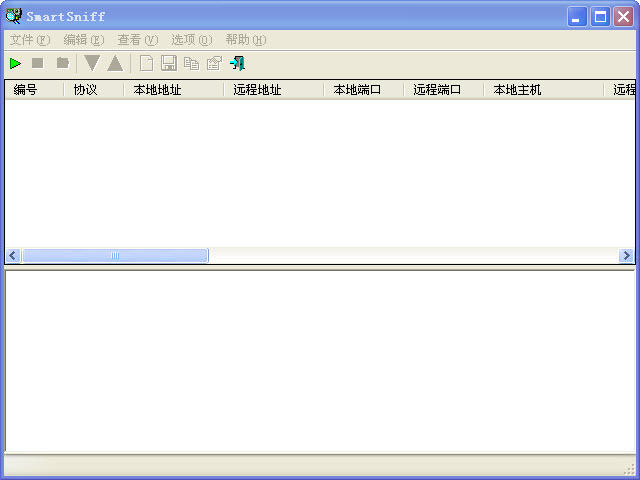
Task: Click the horizontal scrollbar left arrow
Action: (x=13, y=256)
